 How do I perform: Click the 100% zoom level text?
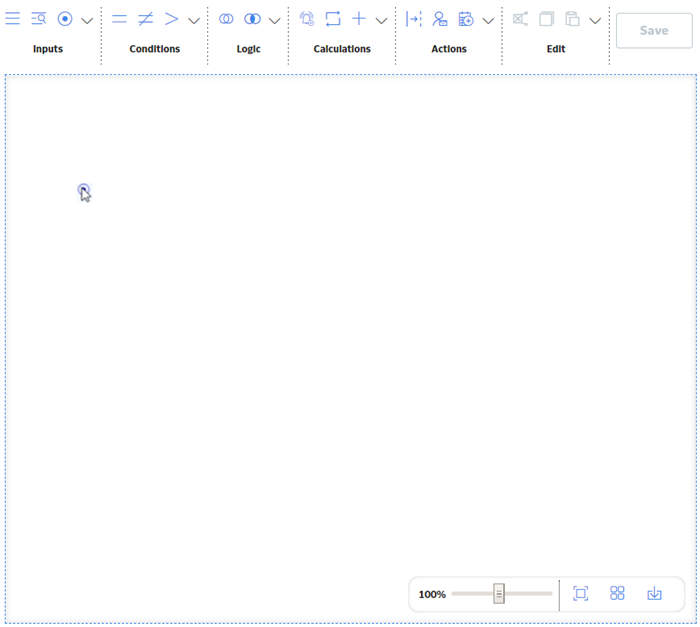click(x=432, y=594)
